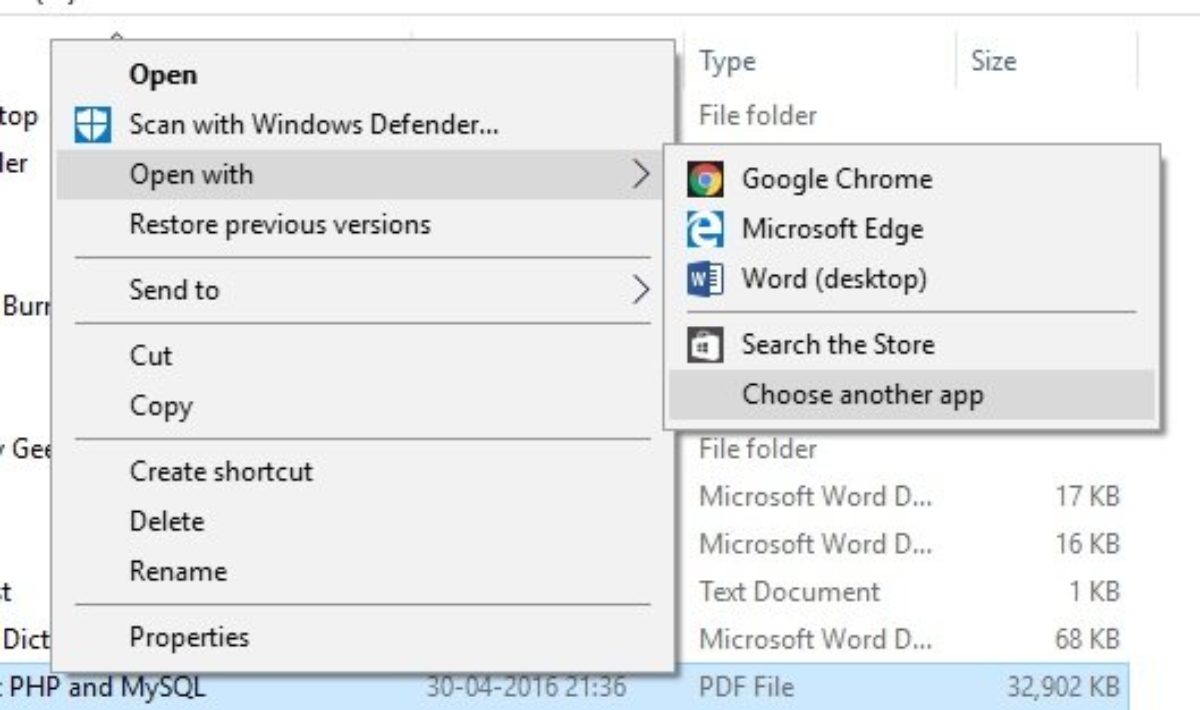This screenshot has height=710, width=1200.
Task: Expand the Open with submenu arrow
Action: (x=641, y=175)
